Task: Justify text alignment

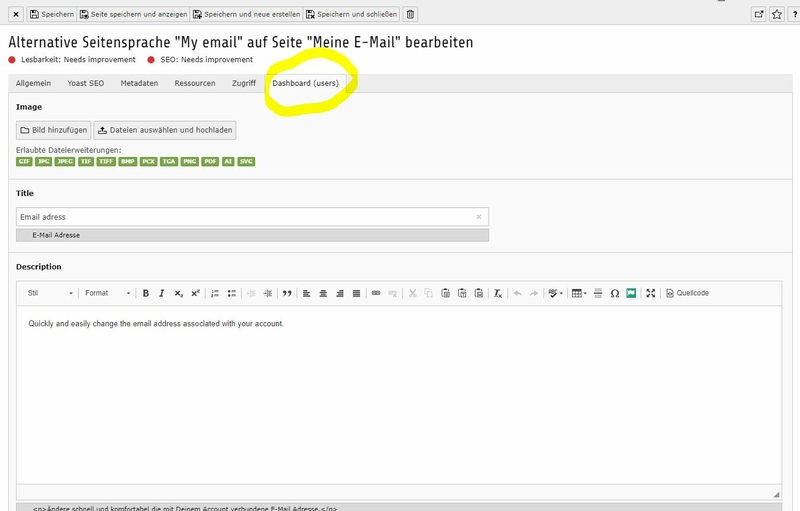Action: 356,293
